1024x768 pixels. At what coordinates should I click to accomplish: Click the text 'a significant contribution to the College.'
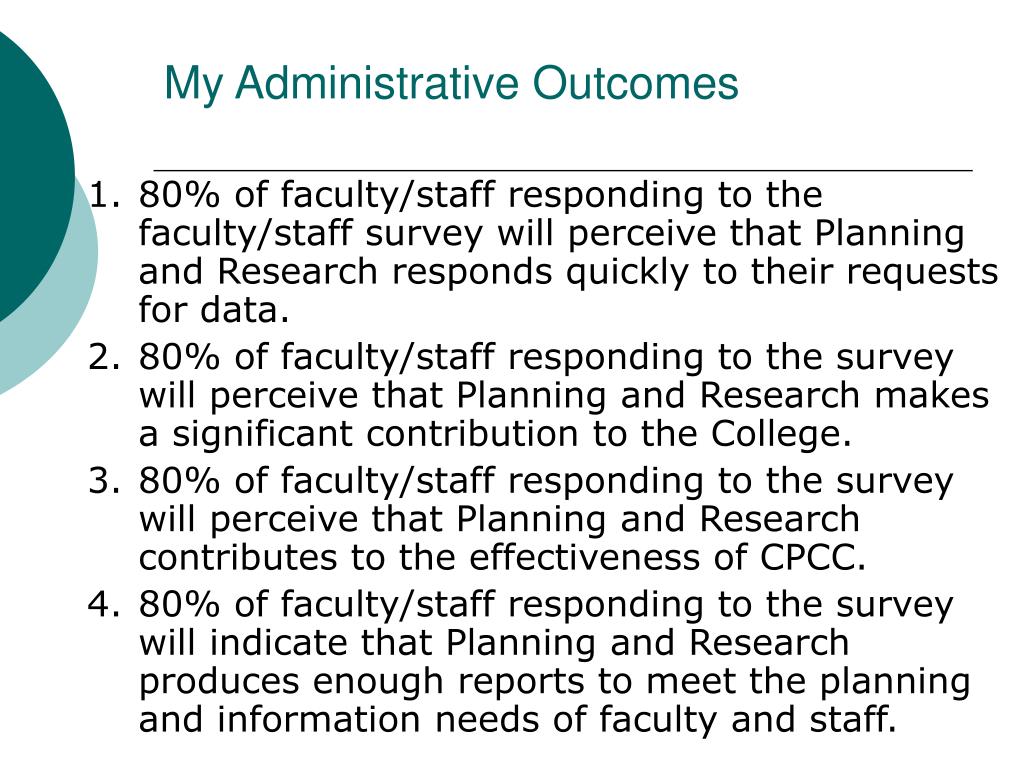coord(495,435)
